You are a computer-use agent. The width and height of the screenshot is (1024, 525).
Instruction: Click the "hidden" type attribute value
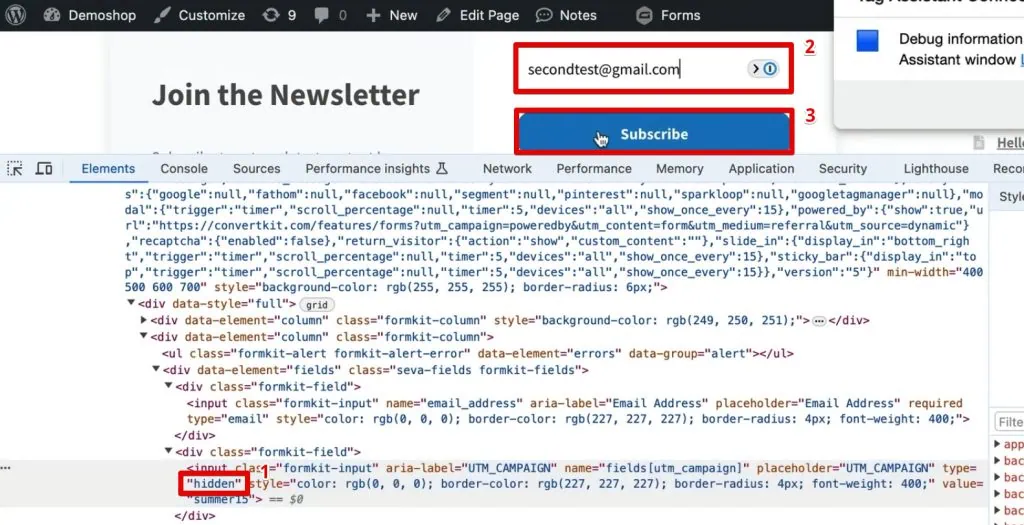[214, 484]
